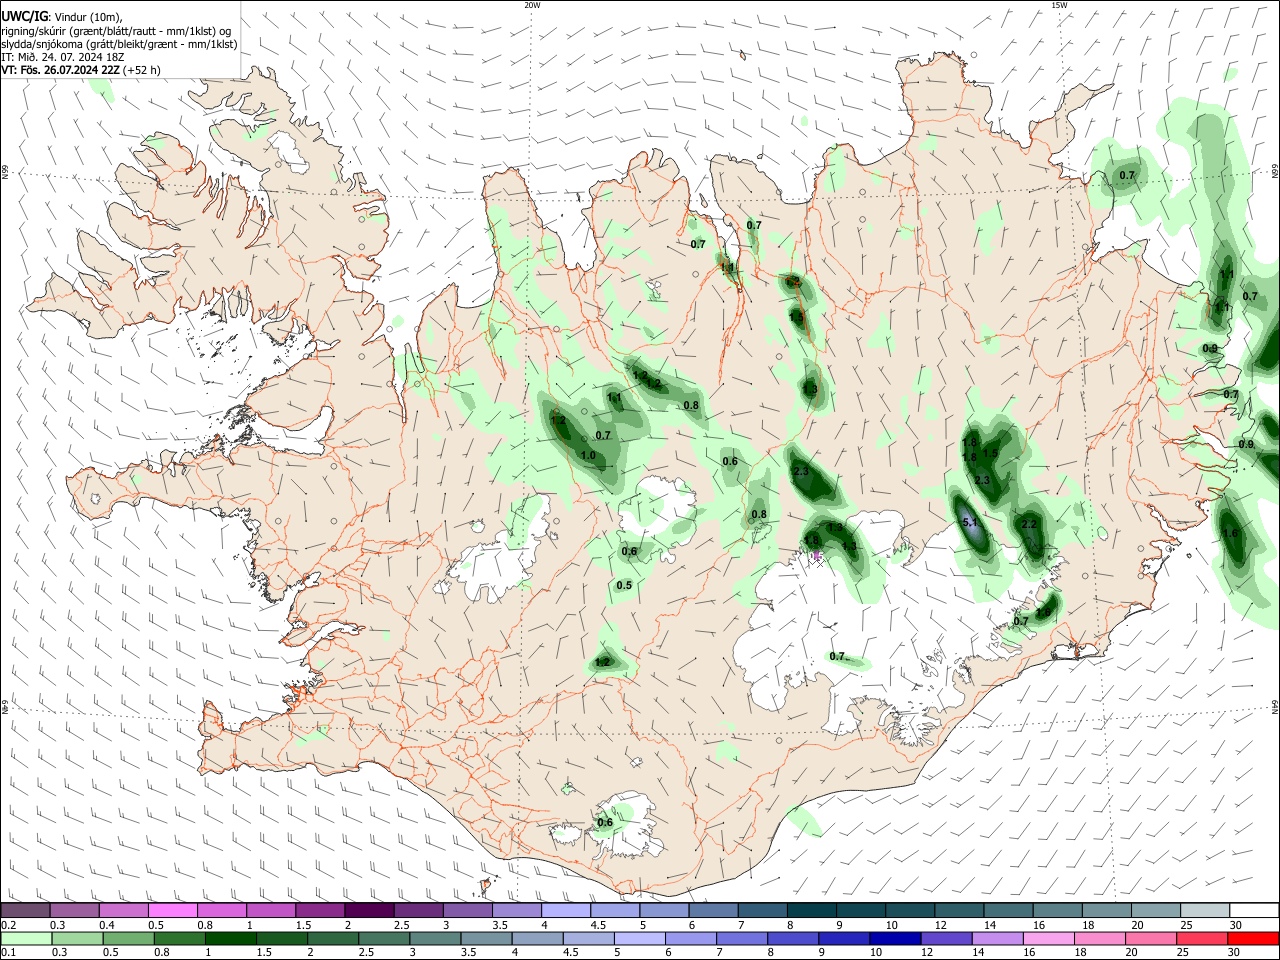Click the 0.7 value offshore northeast of Iceland
The height and width of the screenshot is (960, 1280).
pyautogui.click(x=1127, y=175)
